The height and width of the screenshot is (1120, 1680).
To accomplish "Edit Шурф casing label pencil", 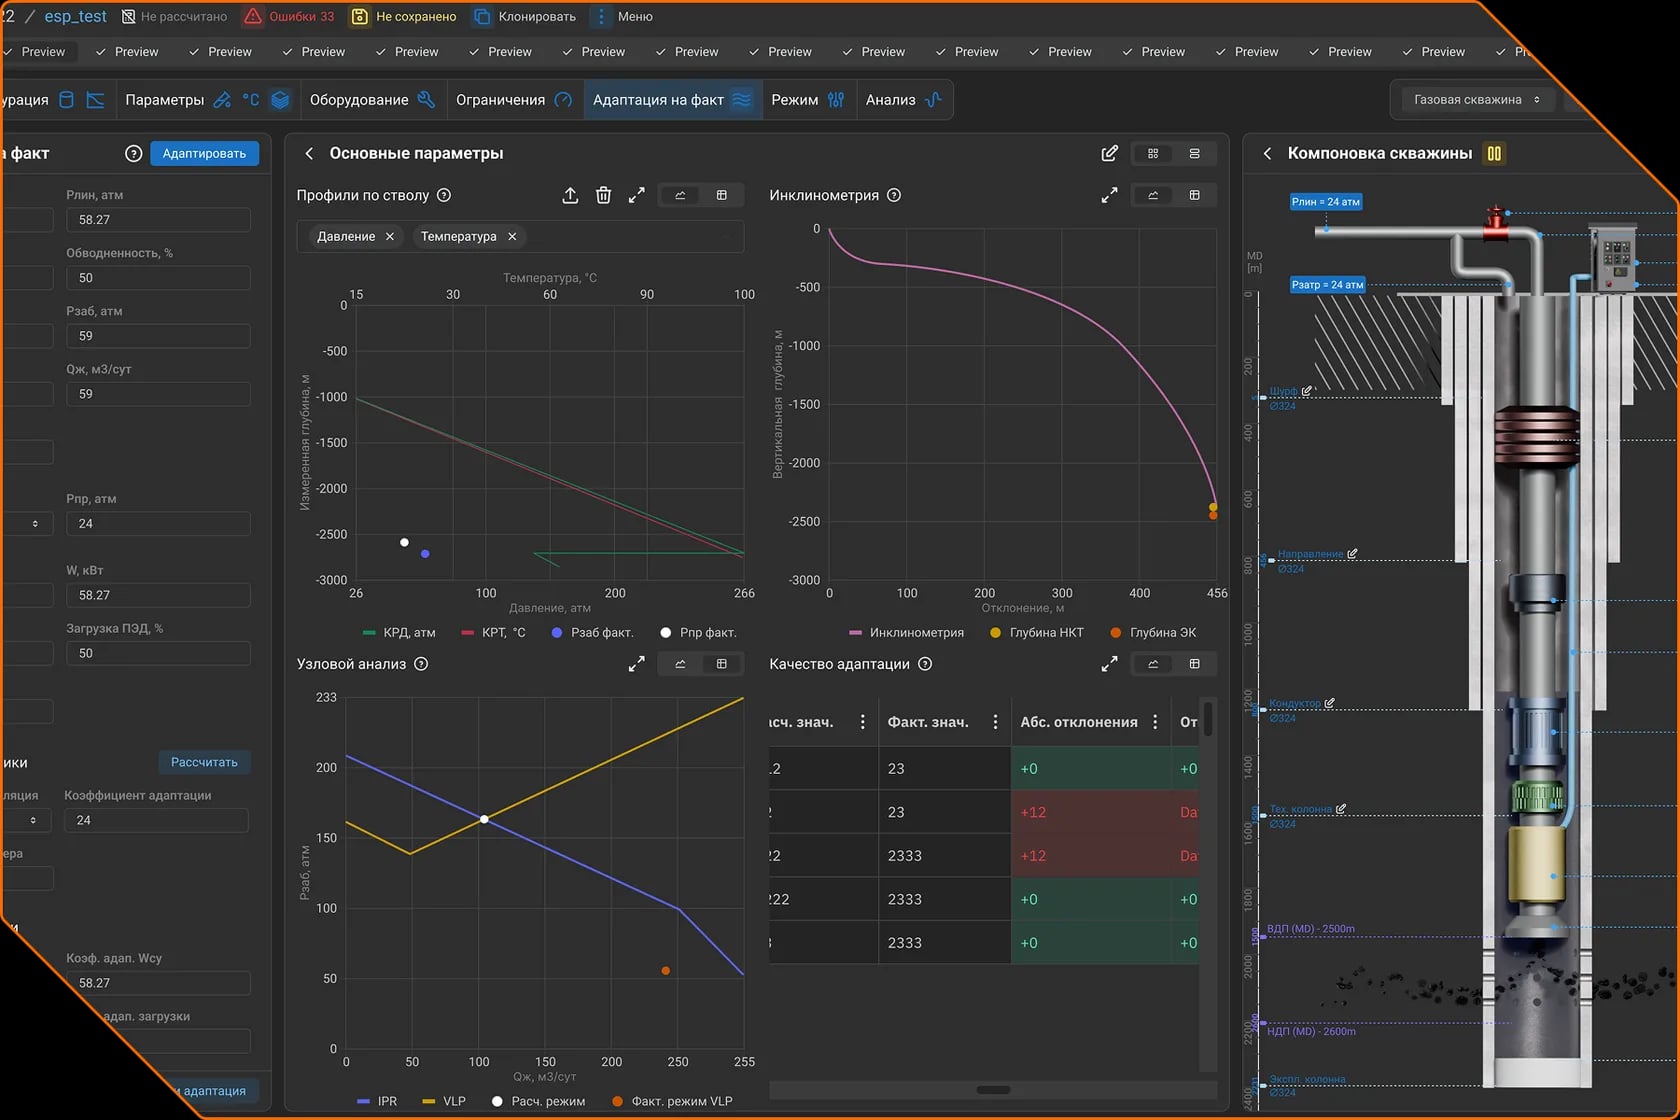I will tap(1307, 391).
